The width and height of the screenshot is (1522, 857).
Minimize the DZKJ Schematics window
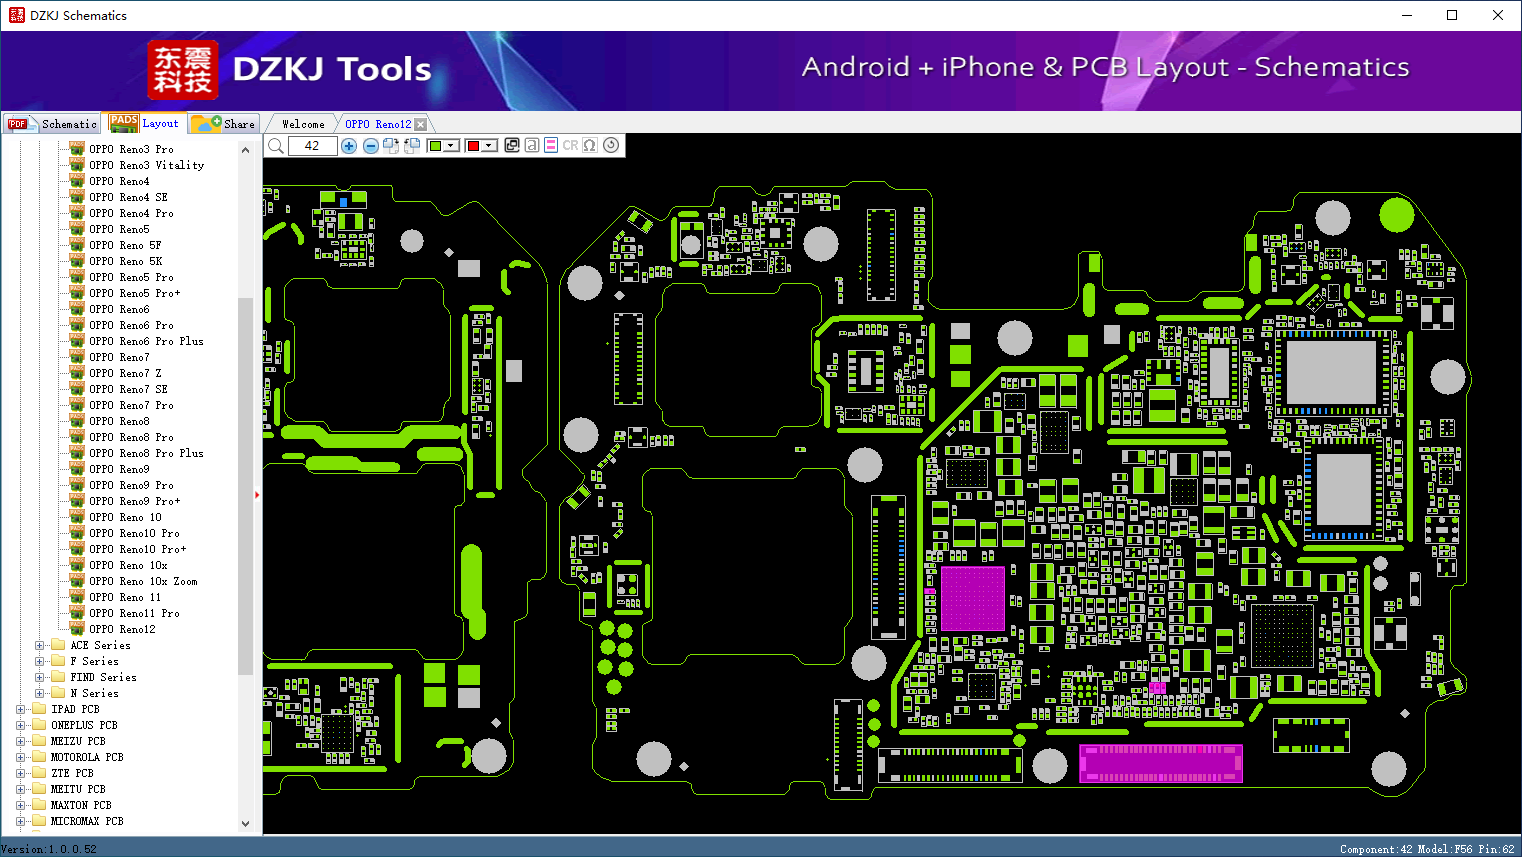click(1406, 15)
